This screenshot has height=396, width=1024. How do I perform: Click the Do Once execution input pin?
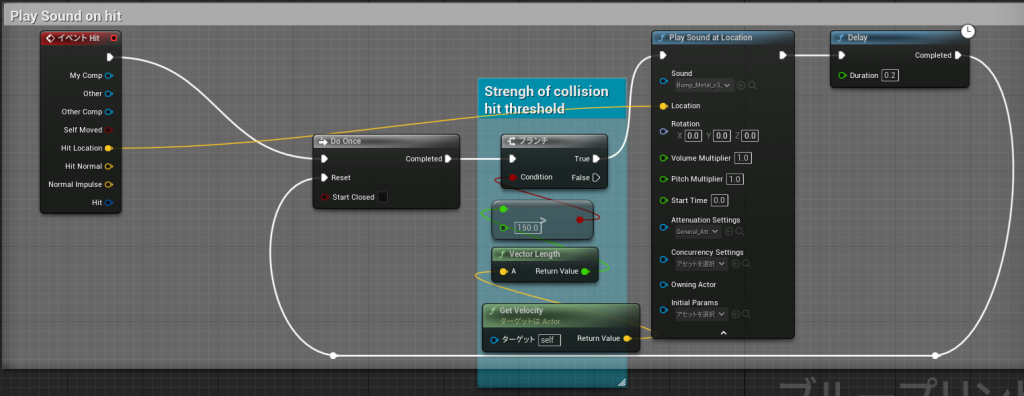(325, 159)
